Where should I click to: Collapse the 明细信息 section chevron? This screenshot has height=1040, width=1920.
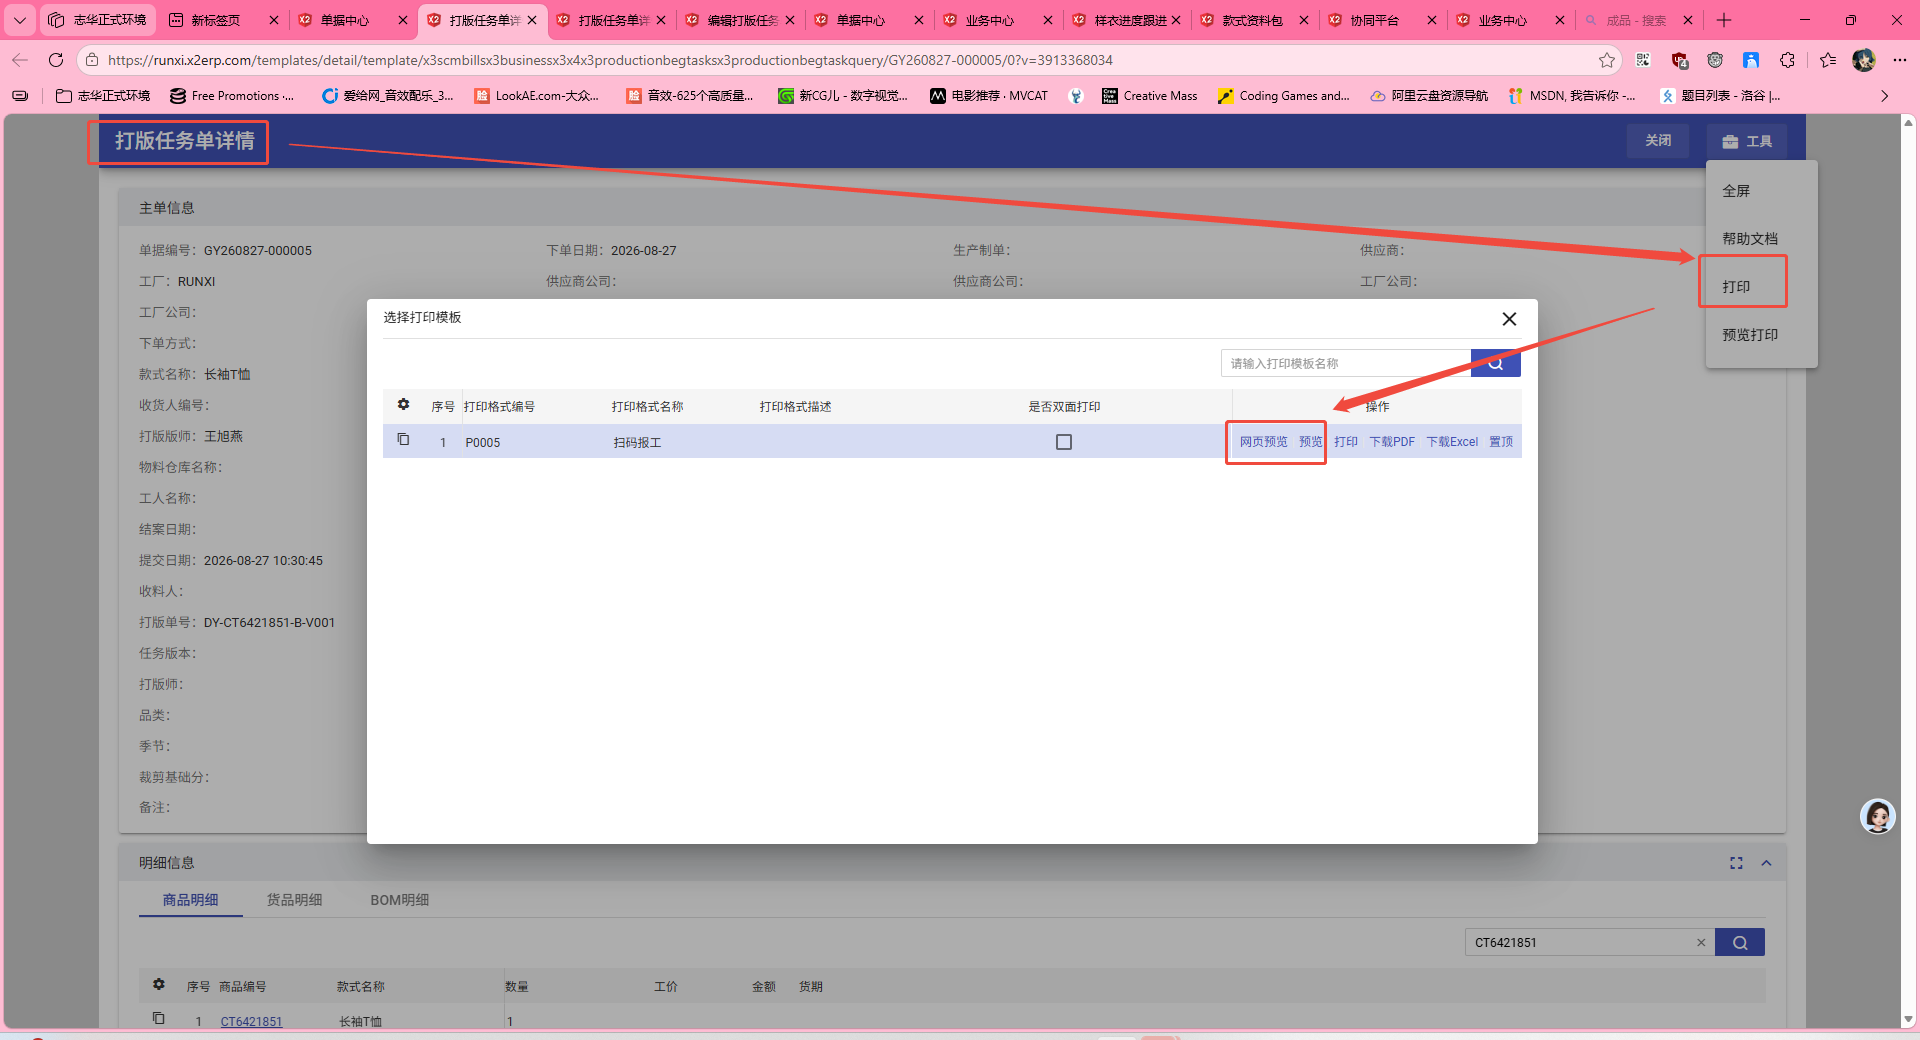click(x=1766, y=863)
